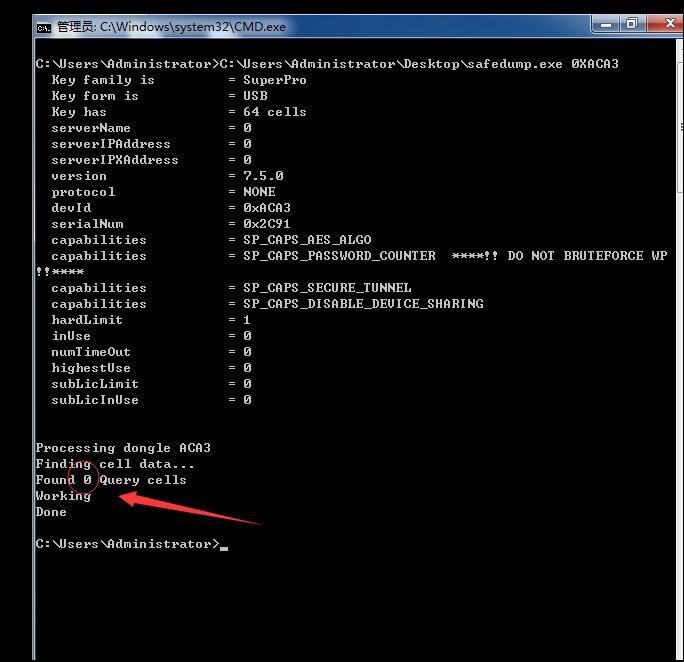Viewport: 684px width, 662px height.
Task: Click the vertical scrollbar of console
Action: coord(680,349)
